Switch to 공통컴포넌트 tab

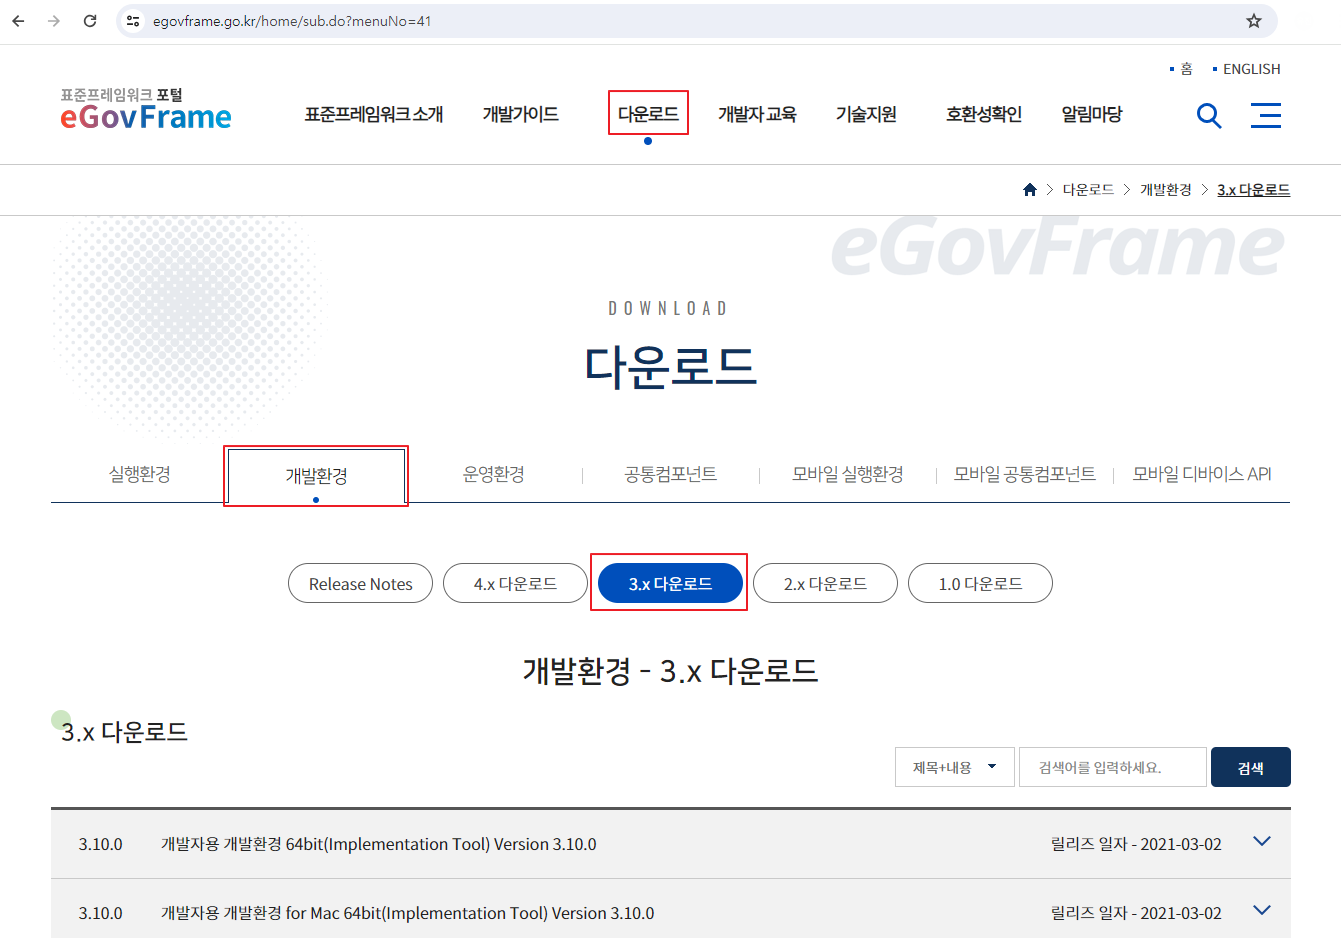[x=670, y=474]
